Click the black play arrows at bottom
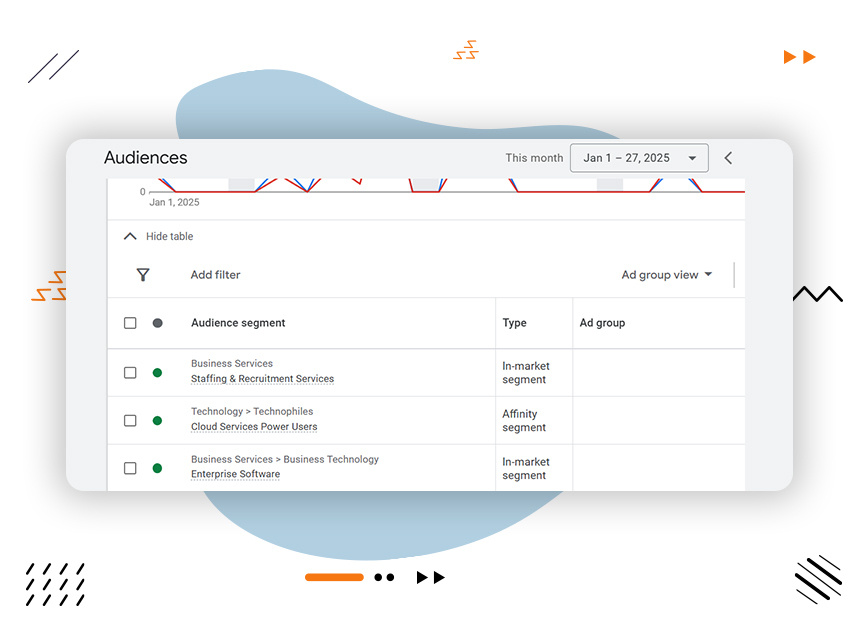 point(430,577)
